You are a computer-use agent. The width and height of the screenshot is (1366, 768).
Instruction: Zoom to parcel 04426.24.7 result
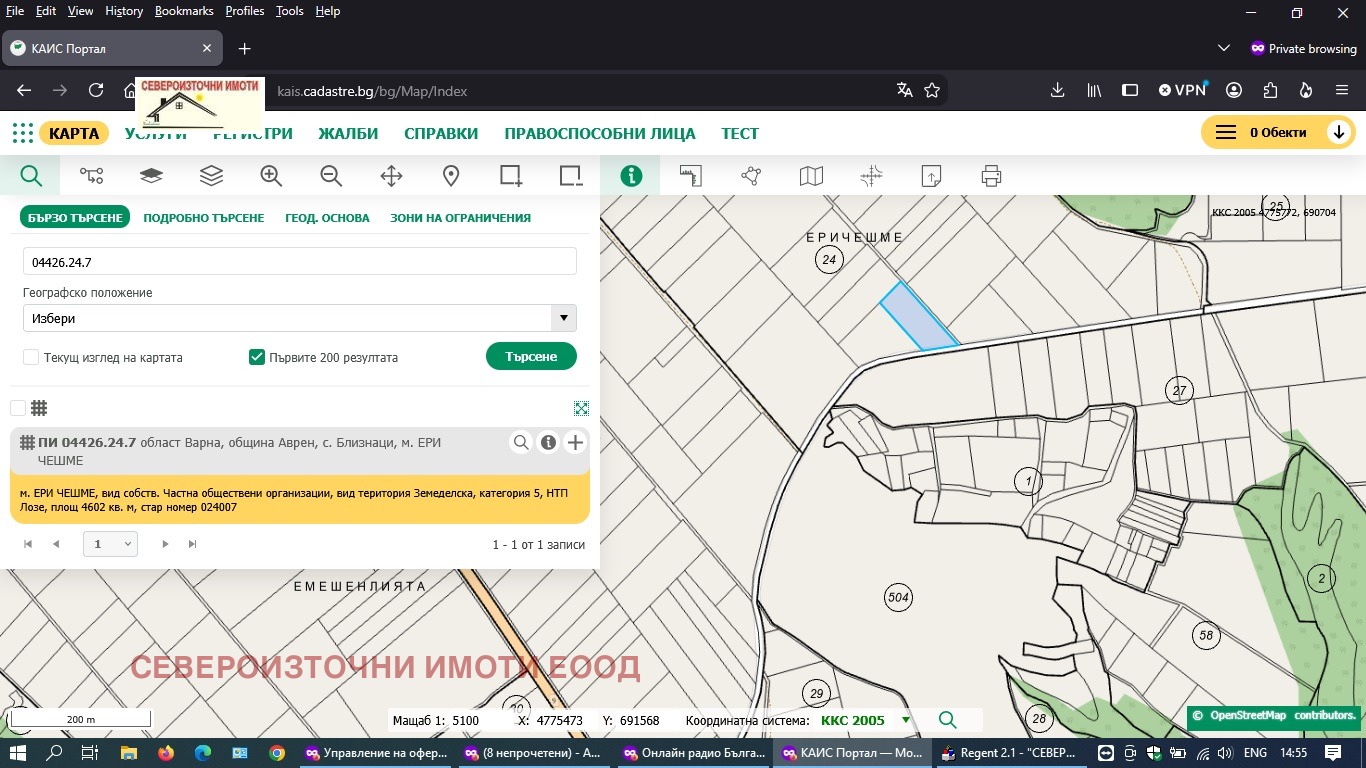click(521, 442)
